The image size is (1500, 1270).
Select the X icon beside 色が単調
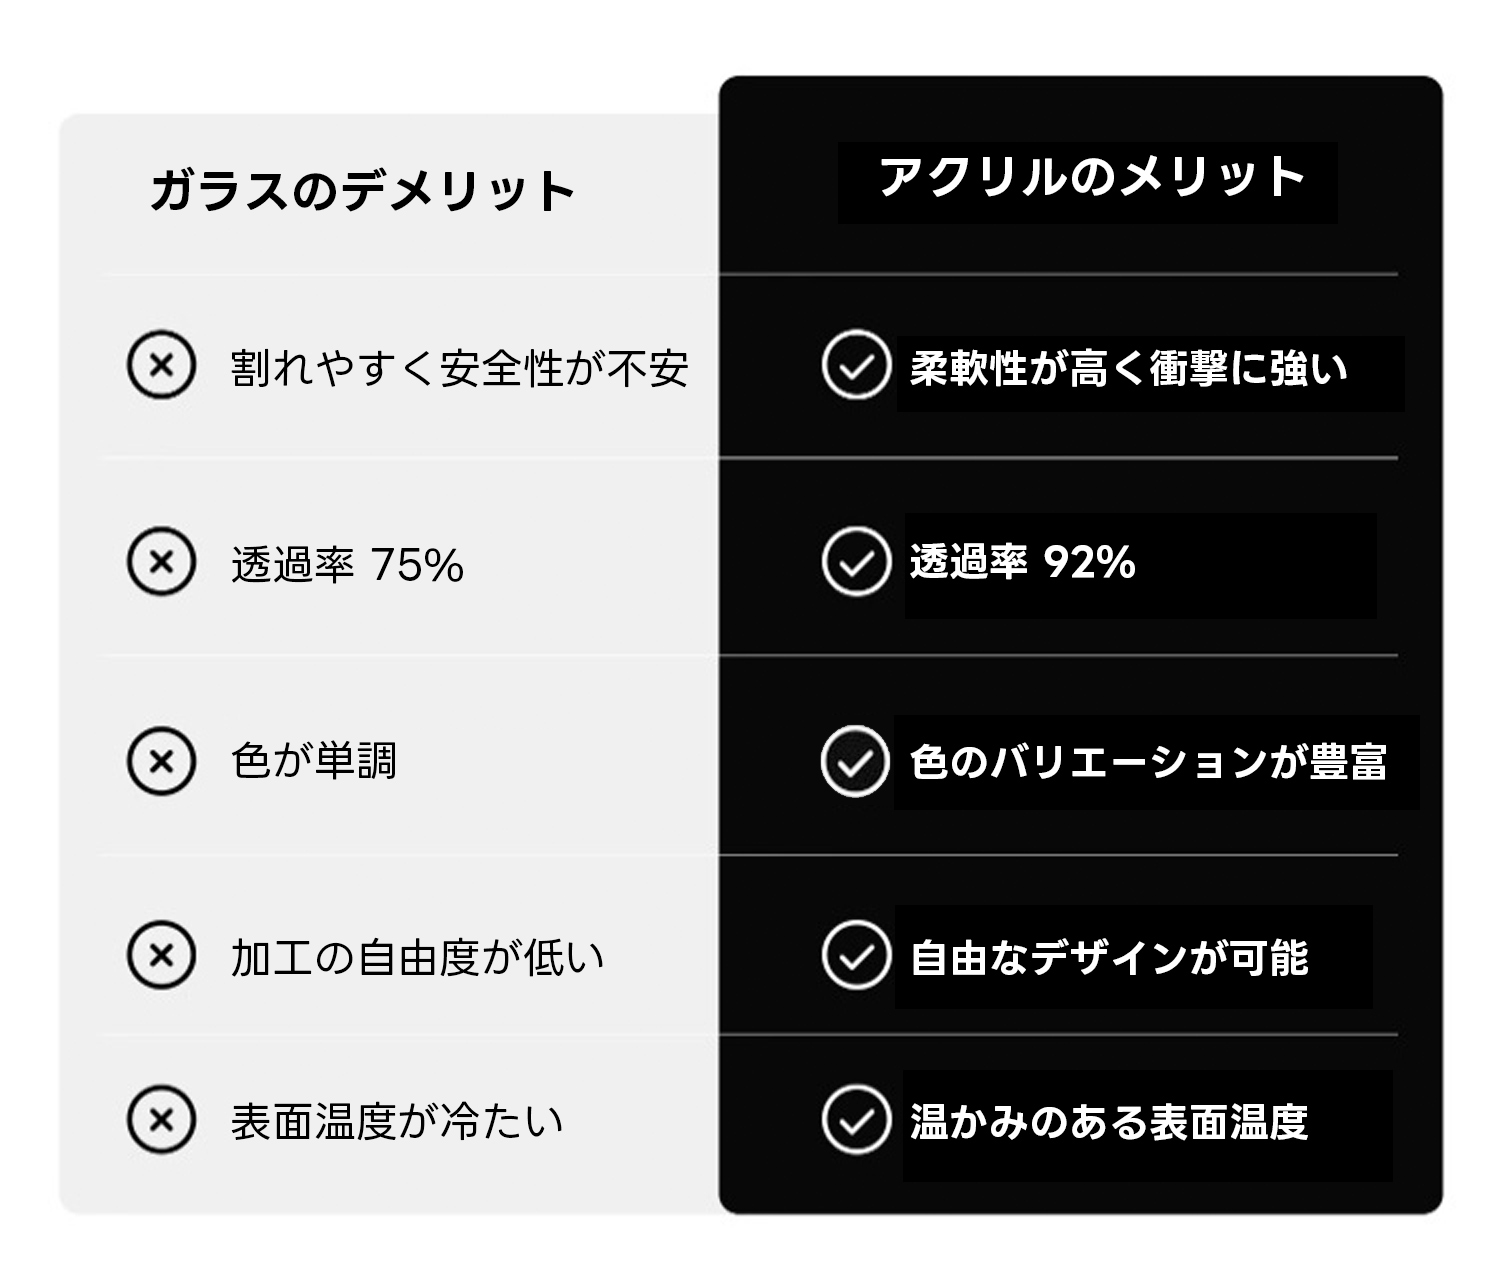pyautogui.click(x=161, y=761)
